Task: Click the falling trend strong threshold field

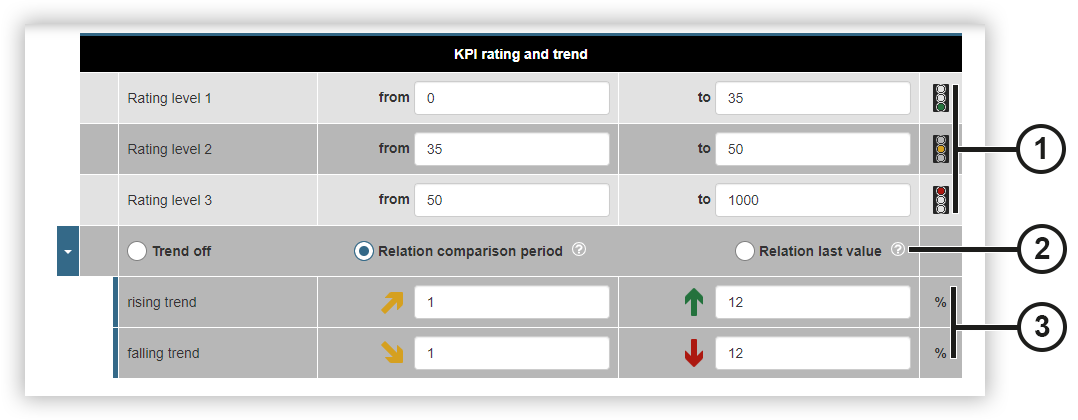Action: coord(813,353)
